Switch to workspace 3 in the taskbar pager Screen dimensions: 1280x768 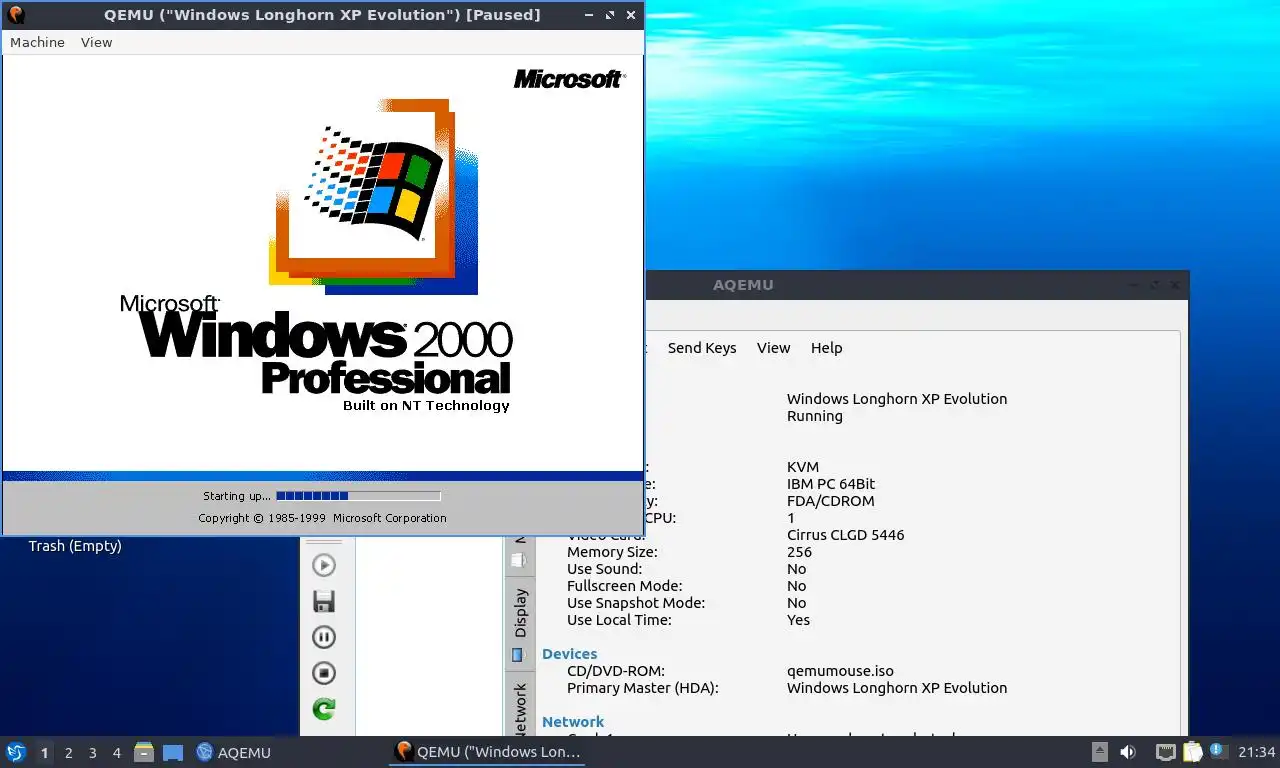[92, 753]
